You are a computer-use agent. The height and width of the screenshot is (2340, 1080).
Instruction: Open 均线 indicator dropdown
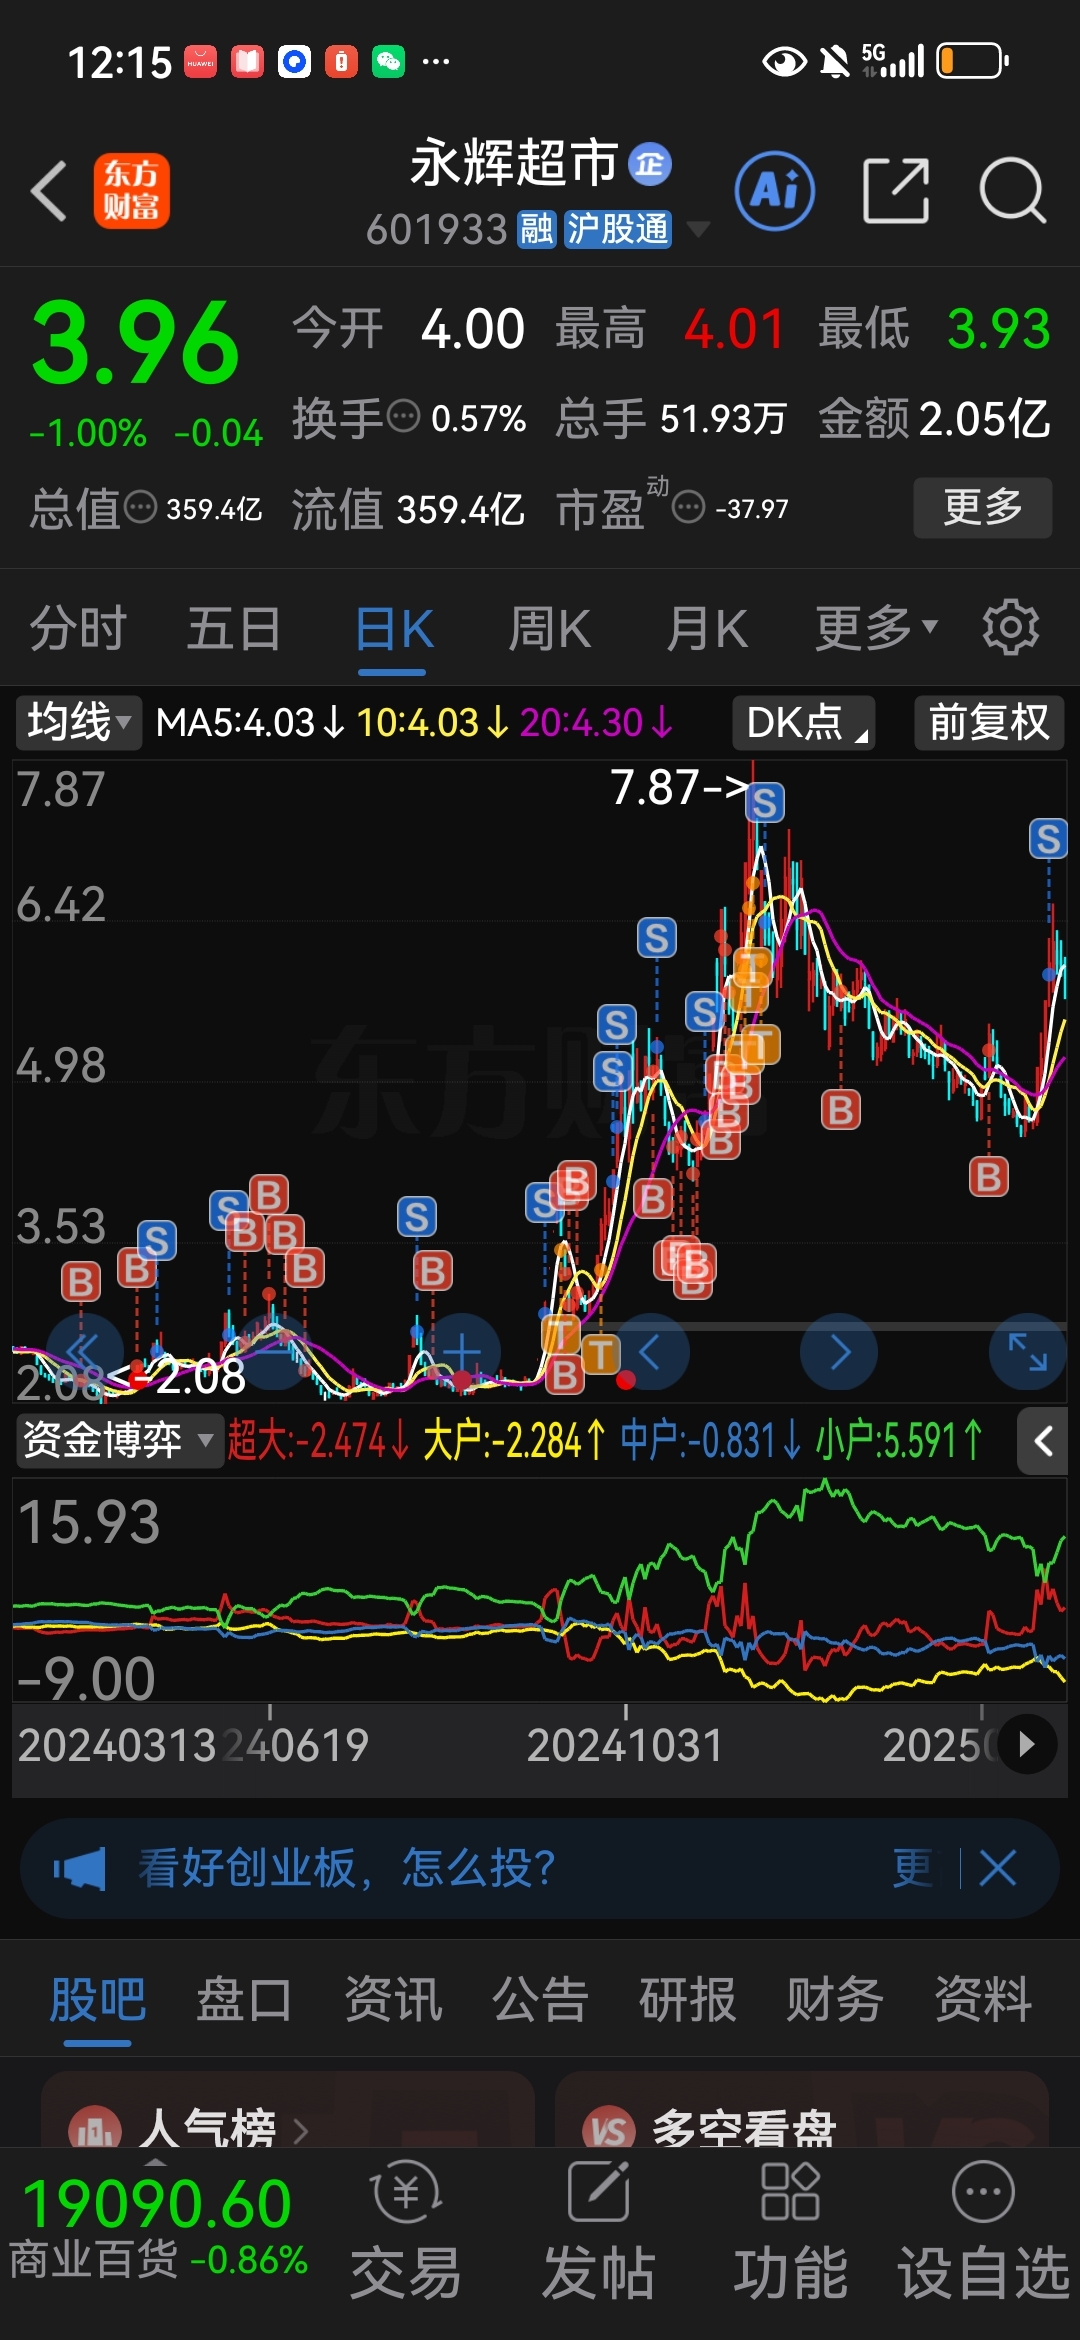pos(79,722)
